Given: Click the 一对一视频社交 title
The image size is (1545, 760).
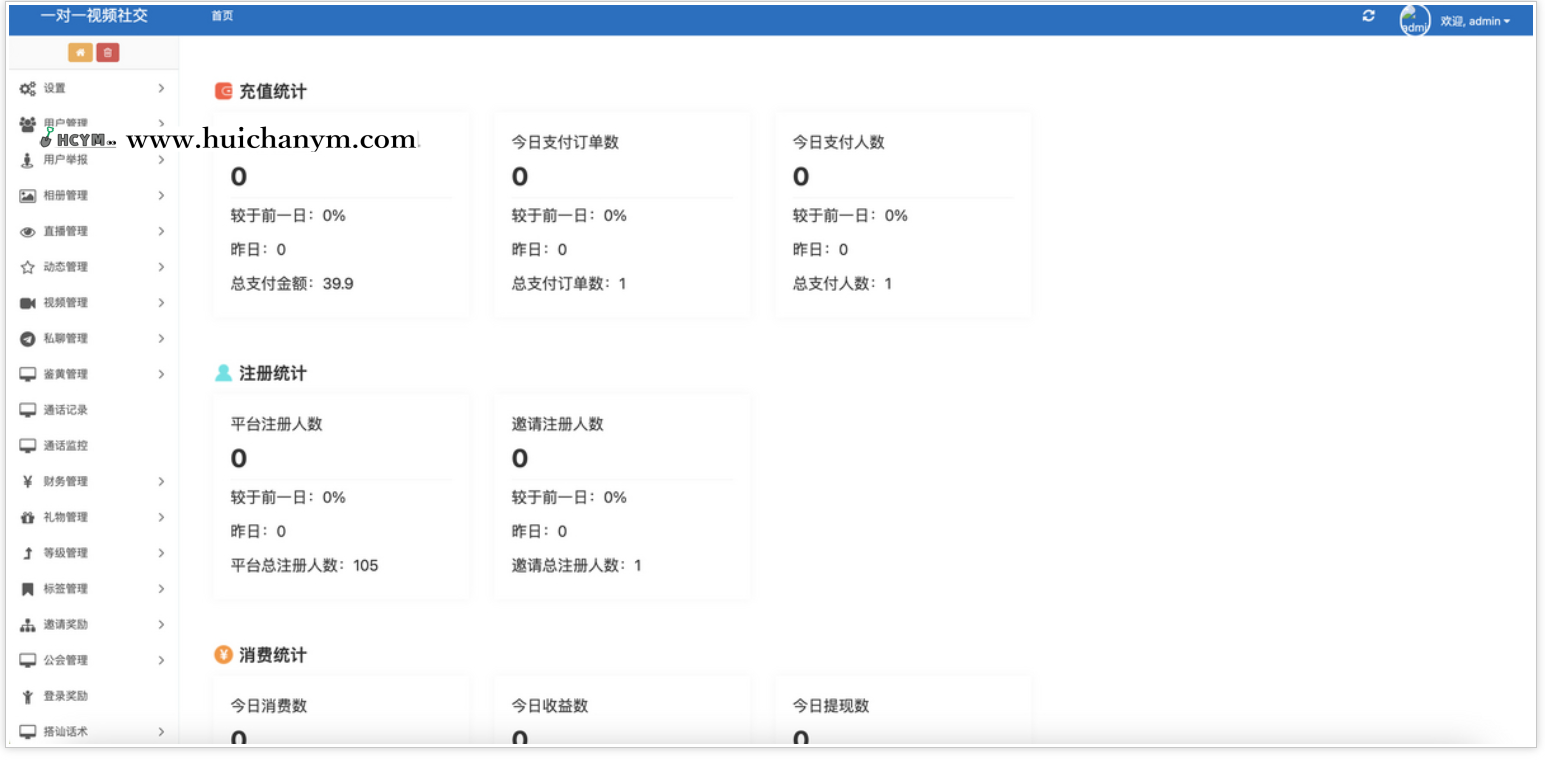Looking at the screenshot, I should pyautogui.click(x=92, y=16).
